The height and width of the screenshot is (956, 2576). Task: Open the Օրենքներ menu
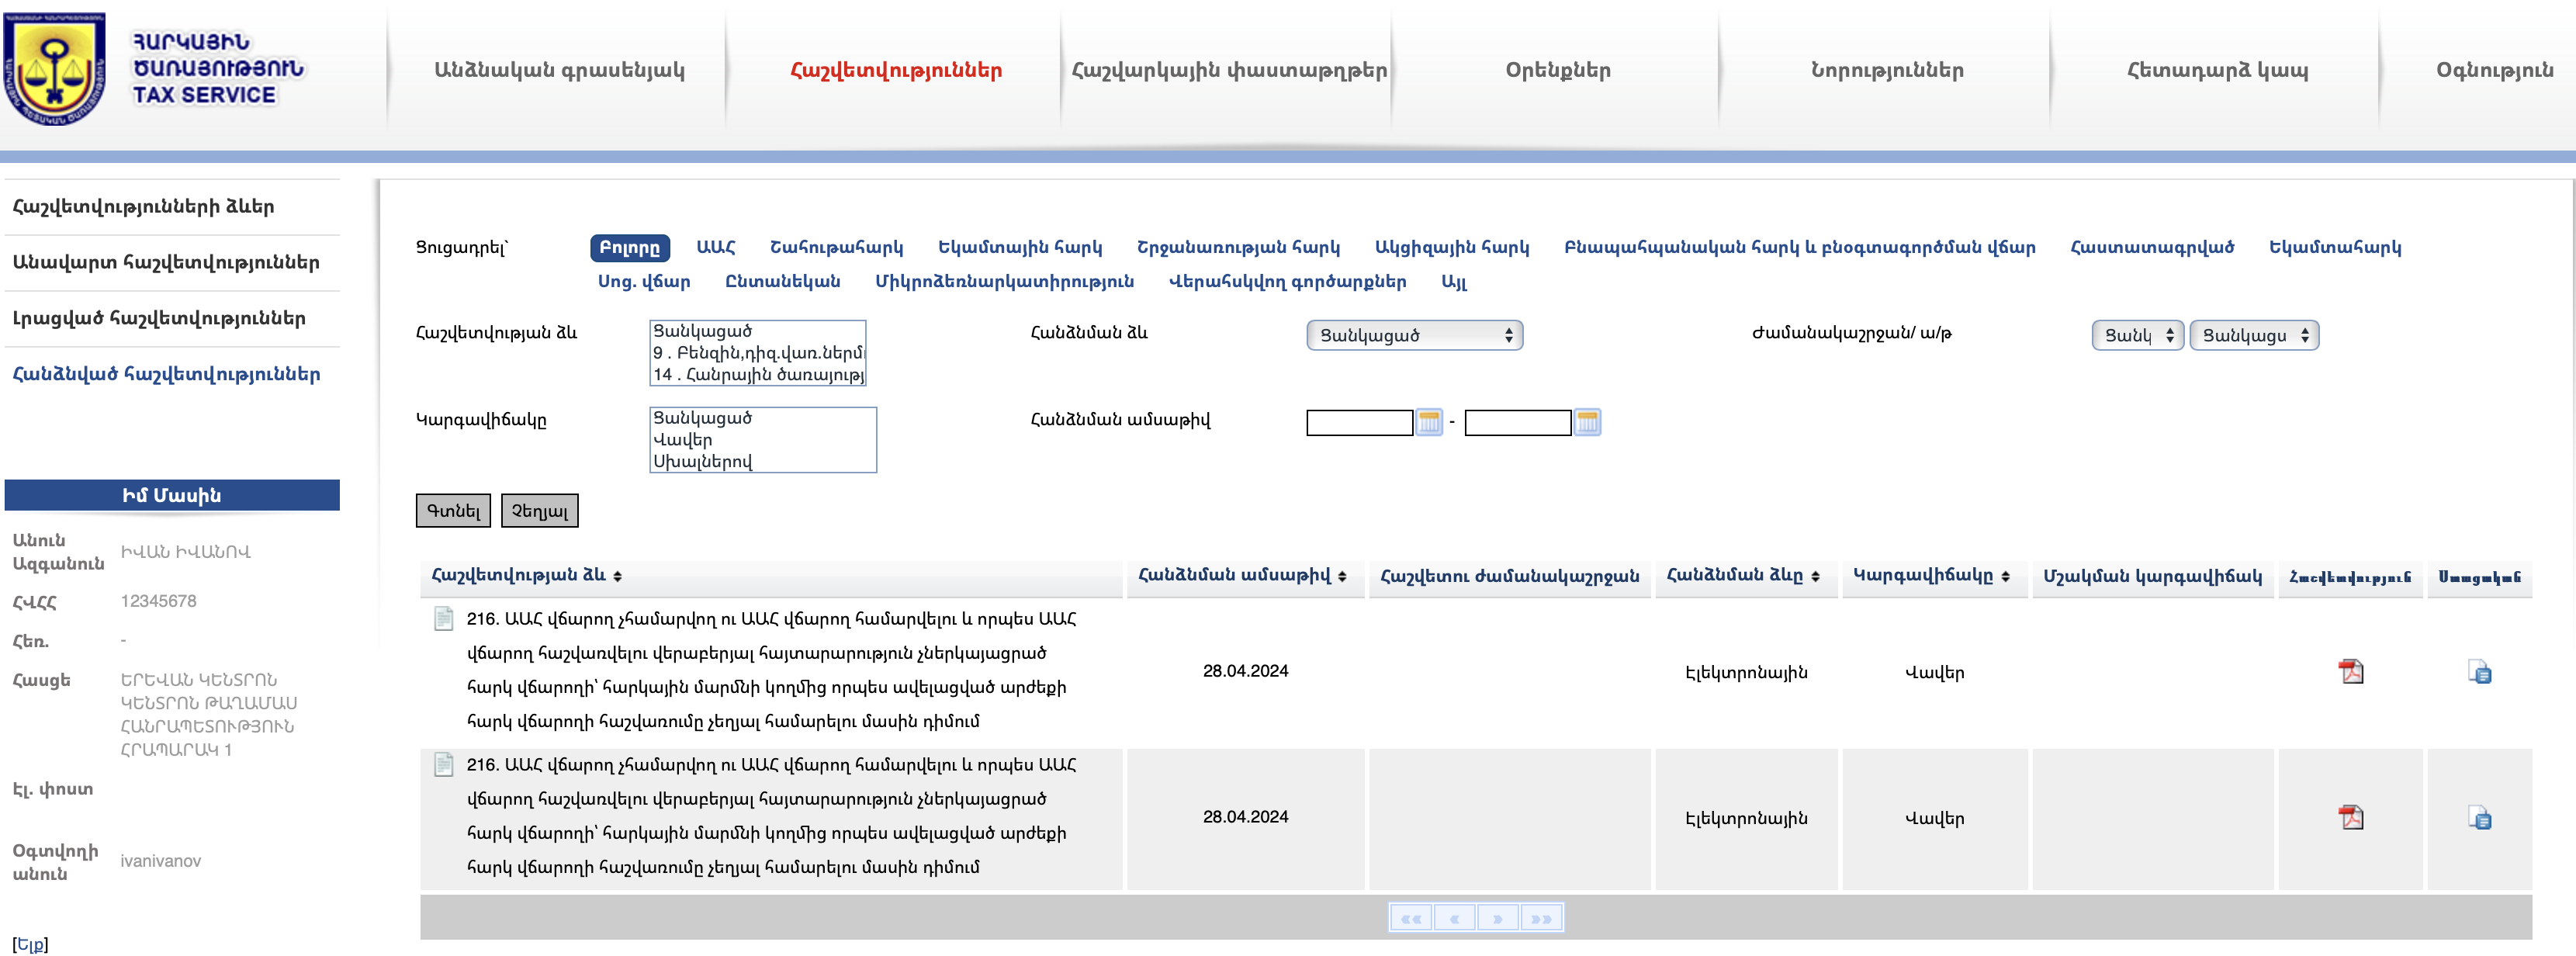[x=1558, y=70]
